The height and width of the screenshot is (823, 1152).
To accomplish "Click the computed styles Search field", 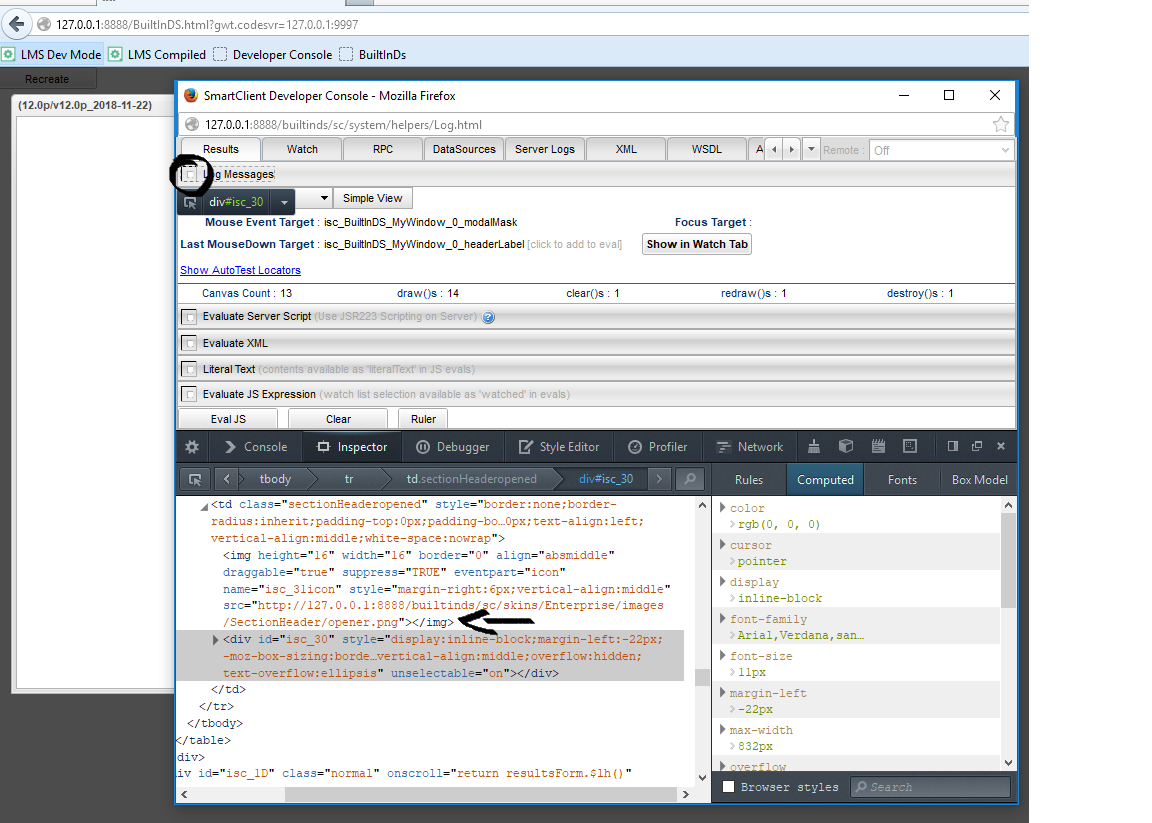I will tap(931, 786).
